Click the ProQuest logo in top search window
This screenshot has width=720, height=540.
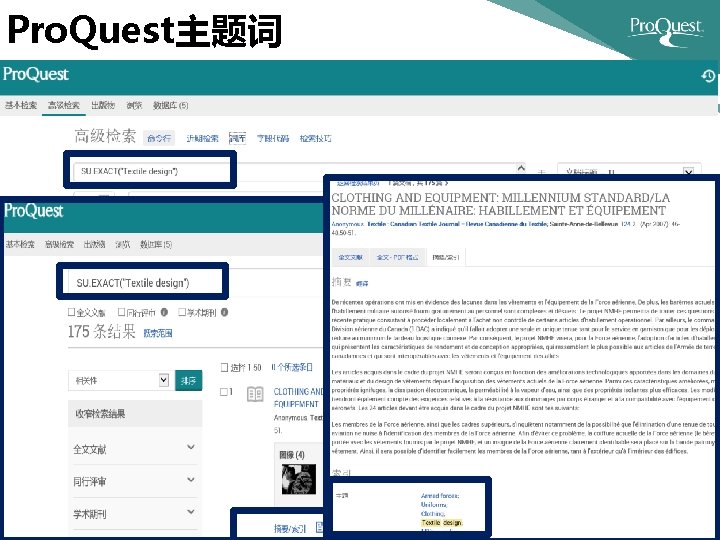point(36,74)
